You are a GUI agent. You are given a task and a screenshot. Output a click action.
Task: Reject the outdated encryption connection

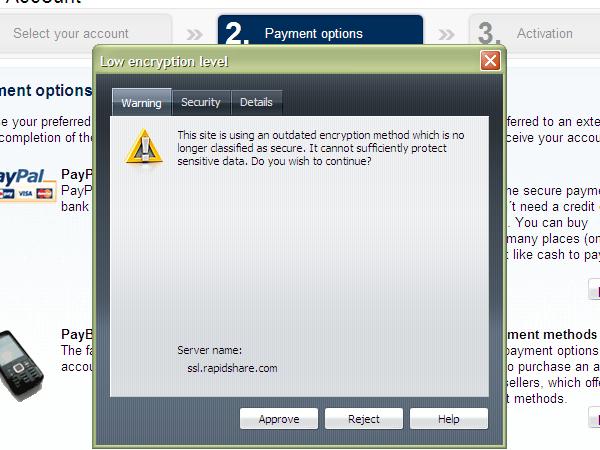pos(364,419)
